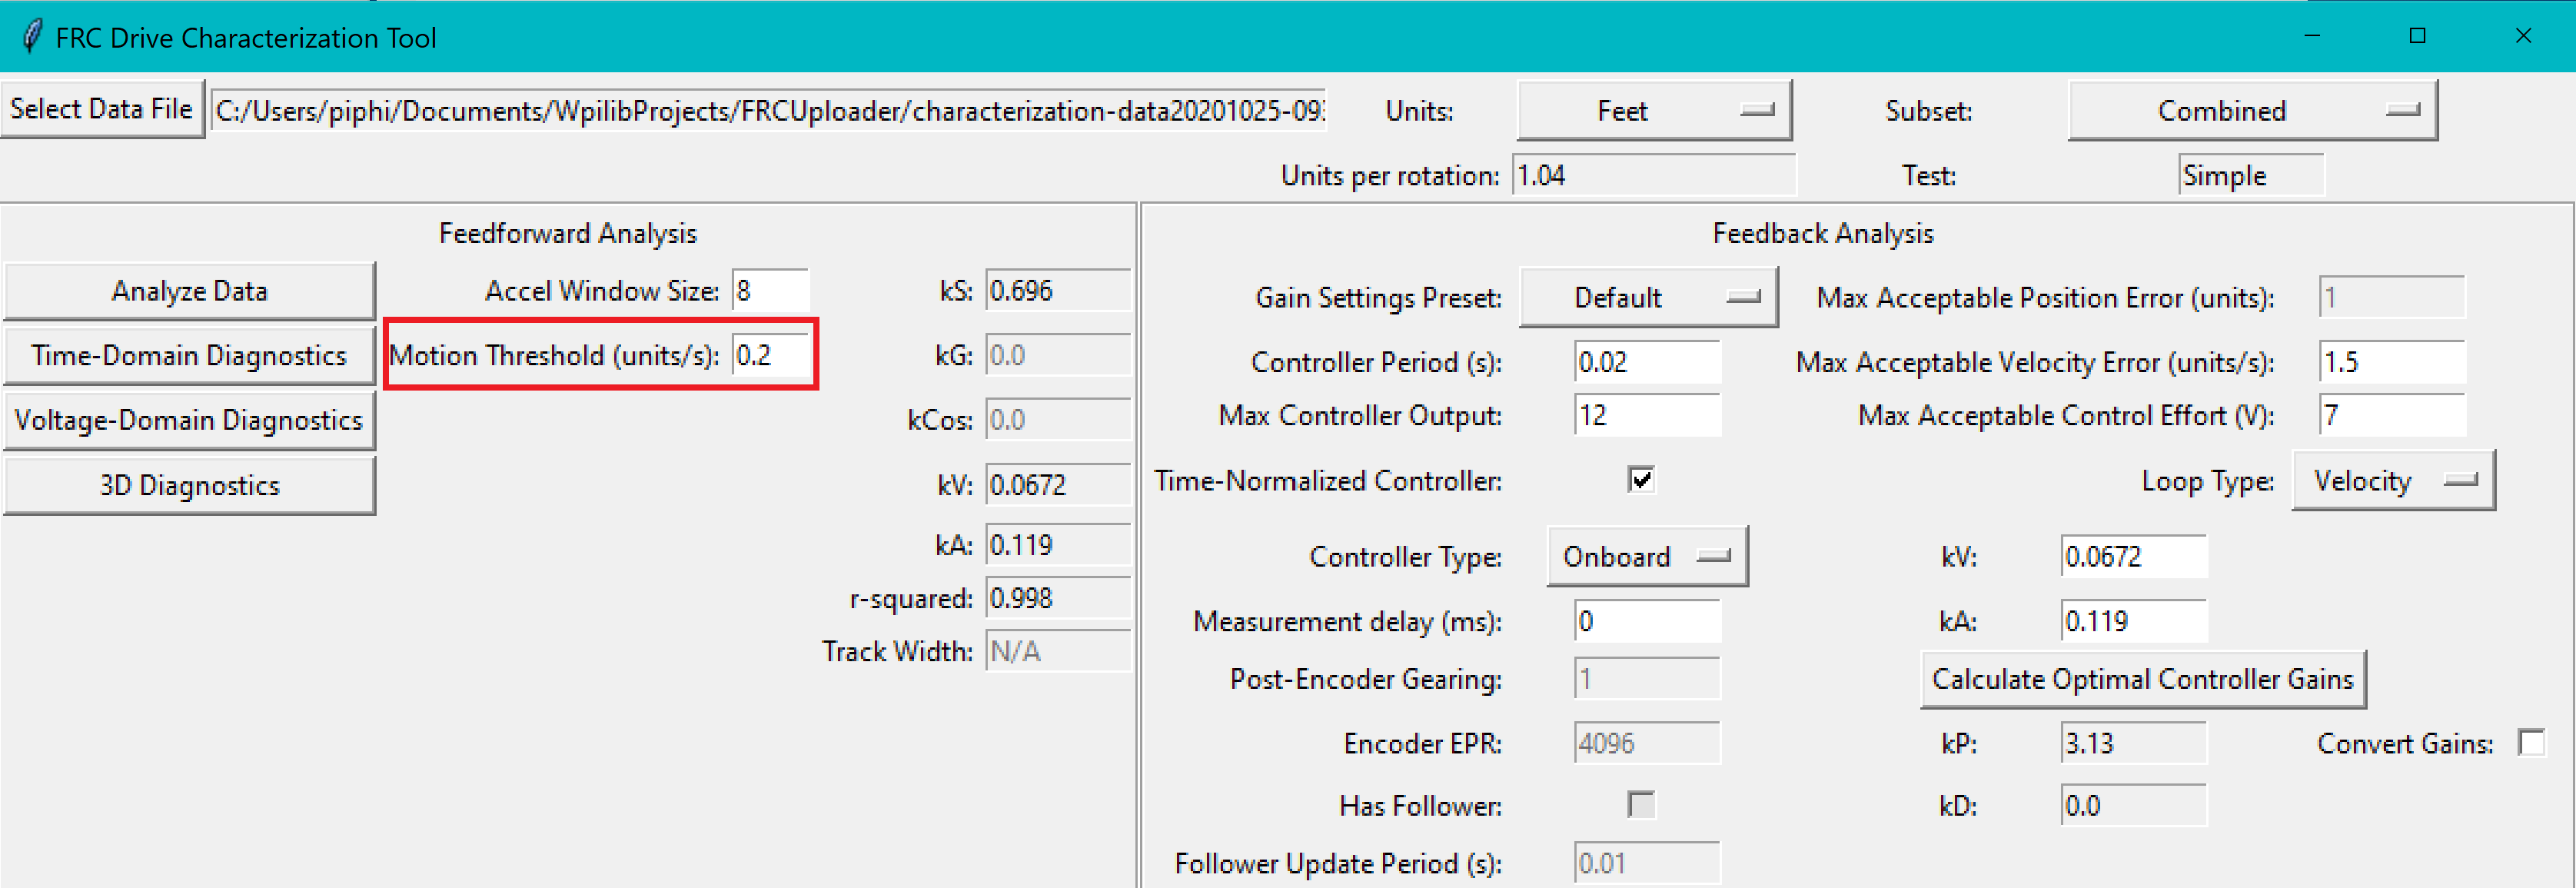This screenshot has height=888, width=2576.
Task: Click the feedback kA field
Action: pos(2134,621)
